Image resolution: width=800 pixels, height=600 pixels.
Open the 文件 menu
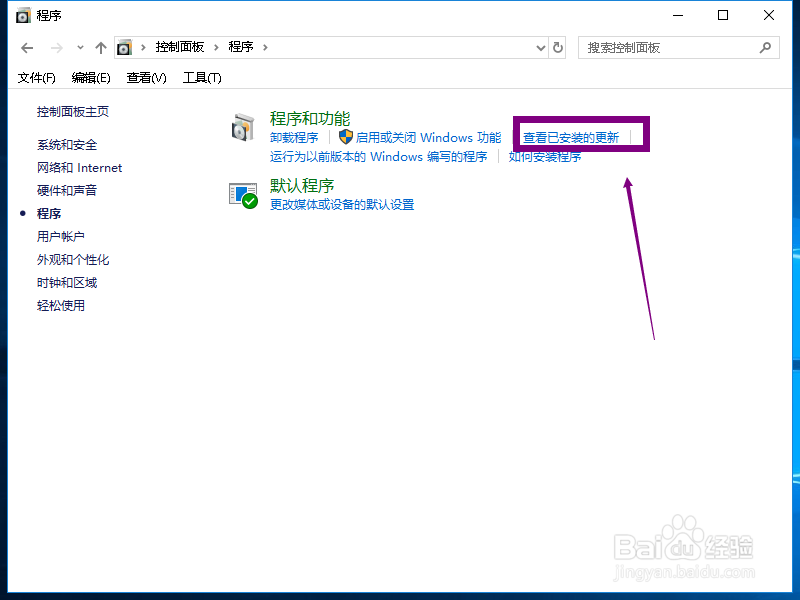pyautogui.click(x=36, y=77)
